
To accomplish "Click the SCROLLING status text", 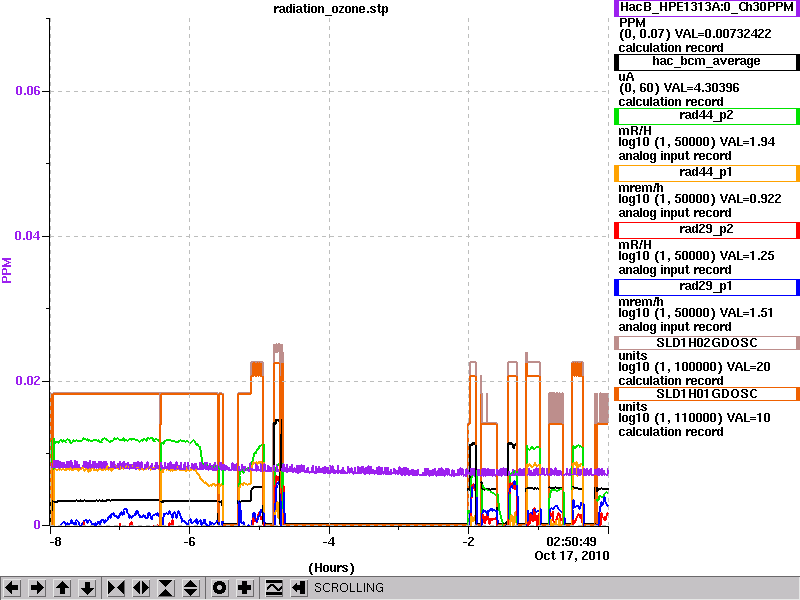I will click(x=348, y=588).
